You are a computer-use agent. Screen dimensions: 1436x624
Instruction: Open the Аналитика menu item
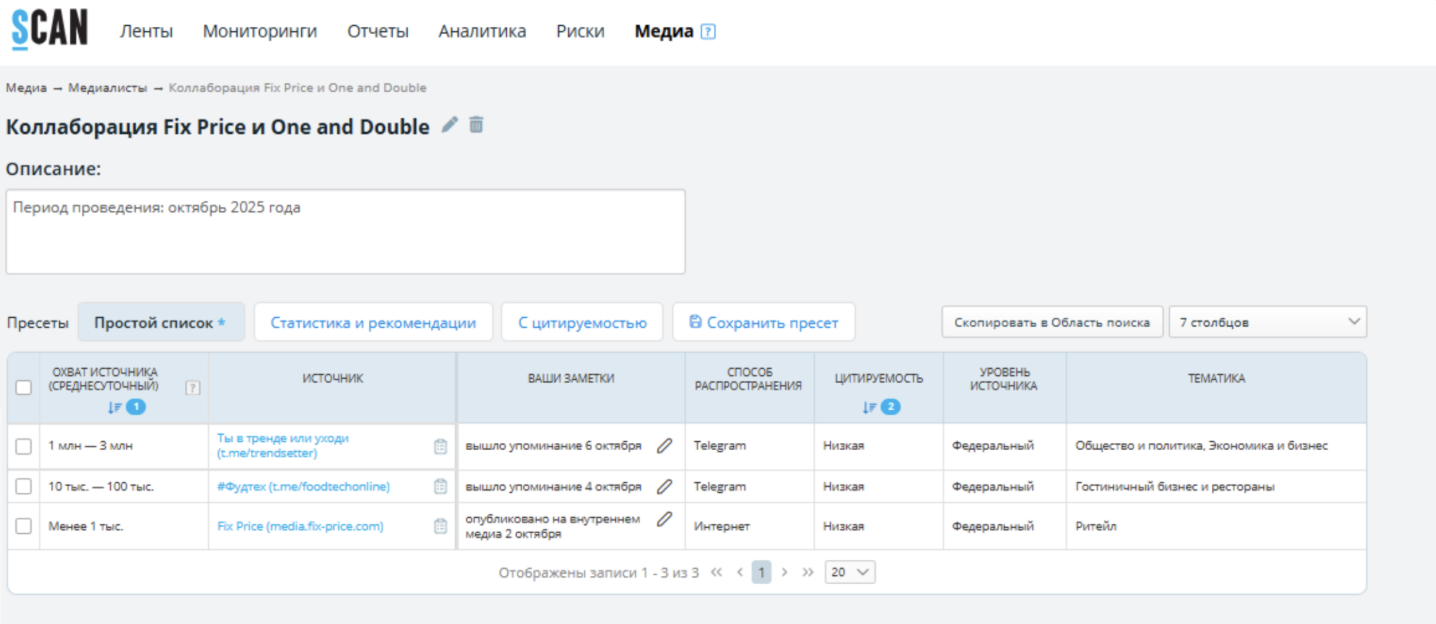(x=482, y=32)
